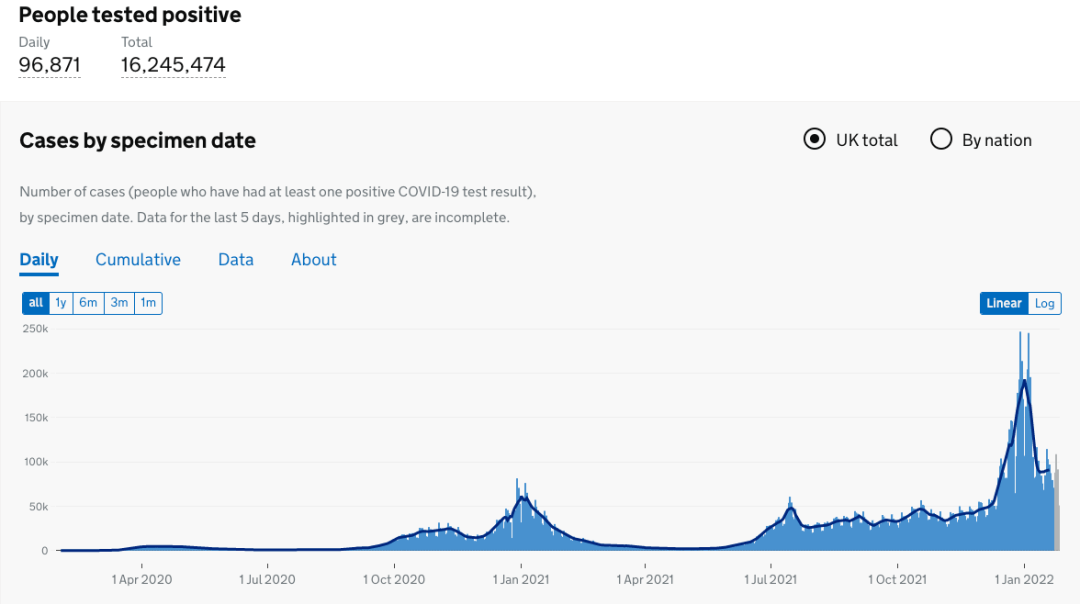The width and height of the screenshot is (1080, 604).
Task: Switch chart to Linear scale
Action: [x=1004, y=304]
